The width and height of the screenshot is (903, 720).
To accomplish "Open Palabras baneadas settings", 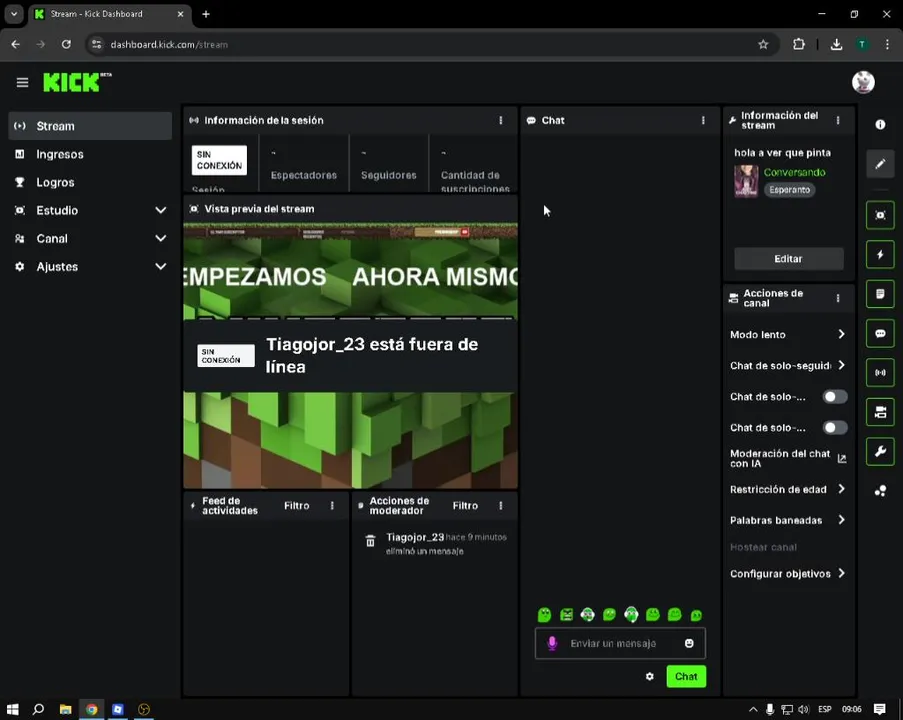I will tap(787, 520).
